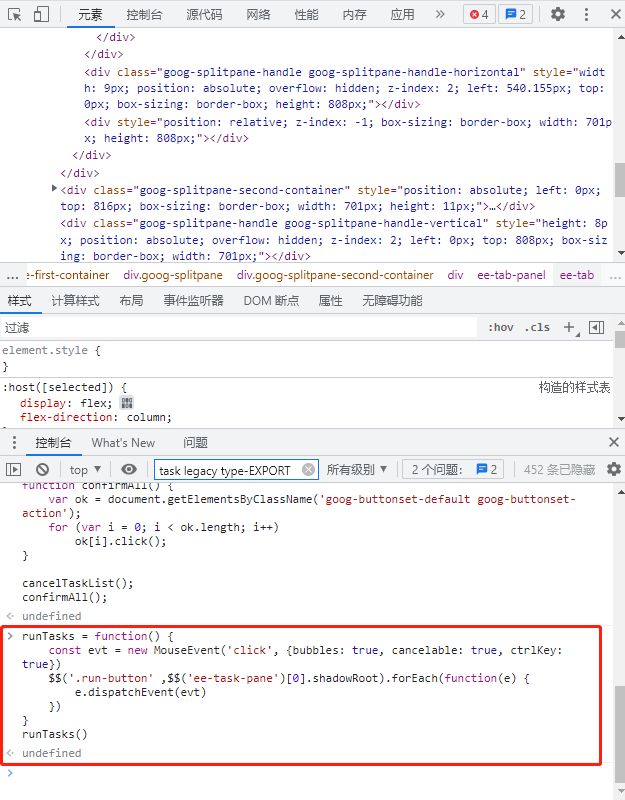Click the 构造的样式表 stylesheet label

[574, 388]
